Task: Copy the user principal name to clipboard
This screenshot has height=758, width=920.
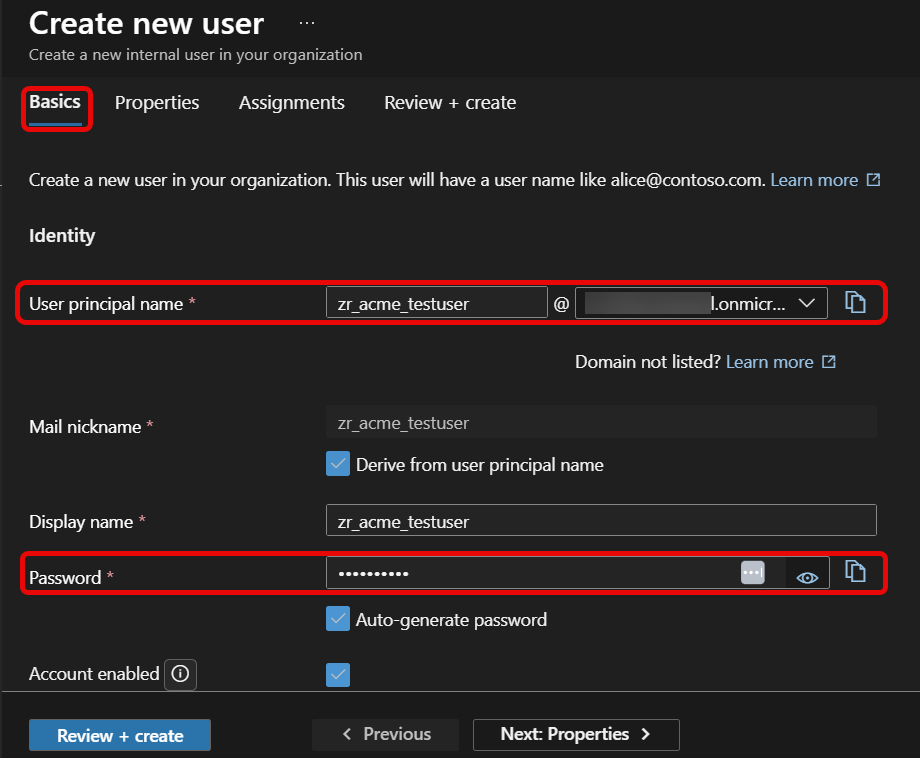Action: pos(855,302)
